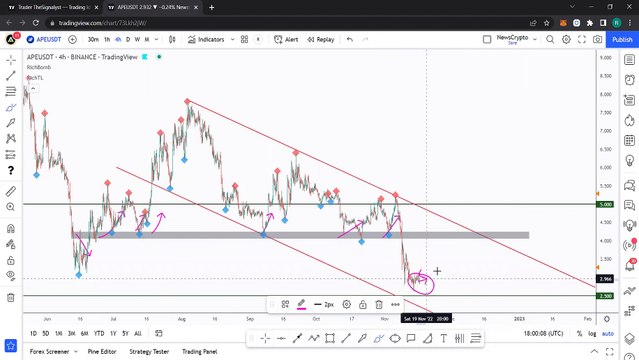Remove drawings with sidebar trash icon
Viewport: 639px width, 360px height.
tap(11, 297)
